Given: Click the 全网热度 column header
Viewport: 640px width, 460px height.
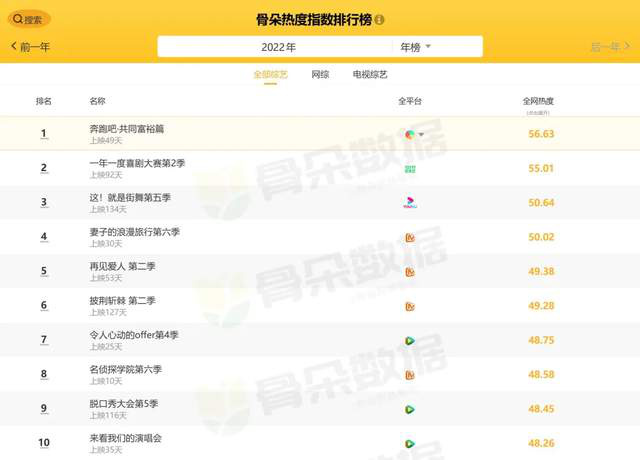Looking at the screenshot, I should coord(538,101).
